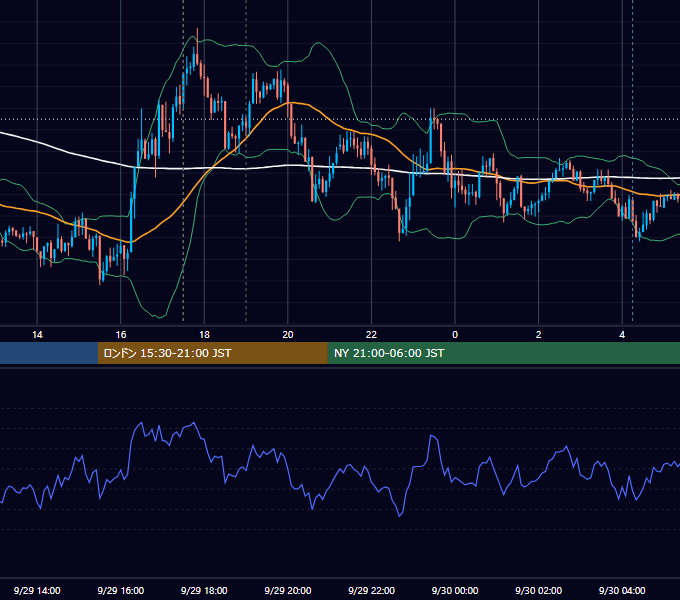This screenshot has height=600, width=680.
Task: Click the 9/30 00:00 date label
Action: (455, 590)
